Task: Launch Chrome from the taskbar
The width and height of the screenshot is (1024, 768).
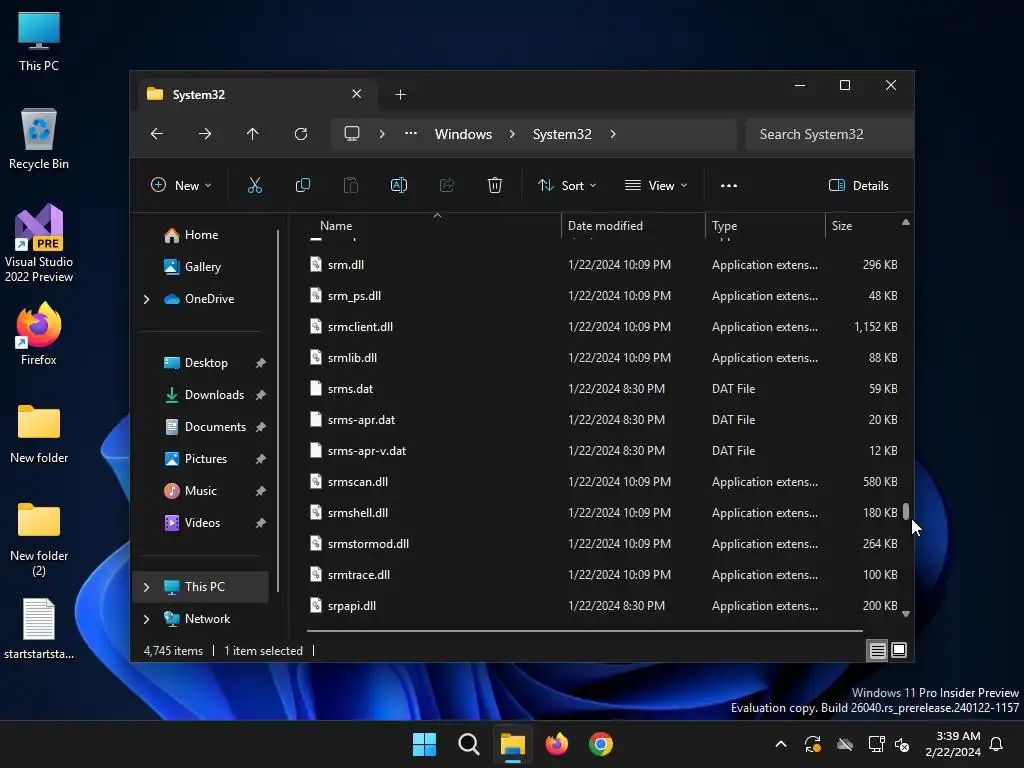Action: (x=601, y=744)
